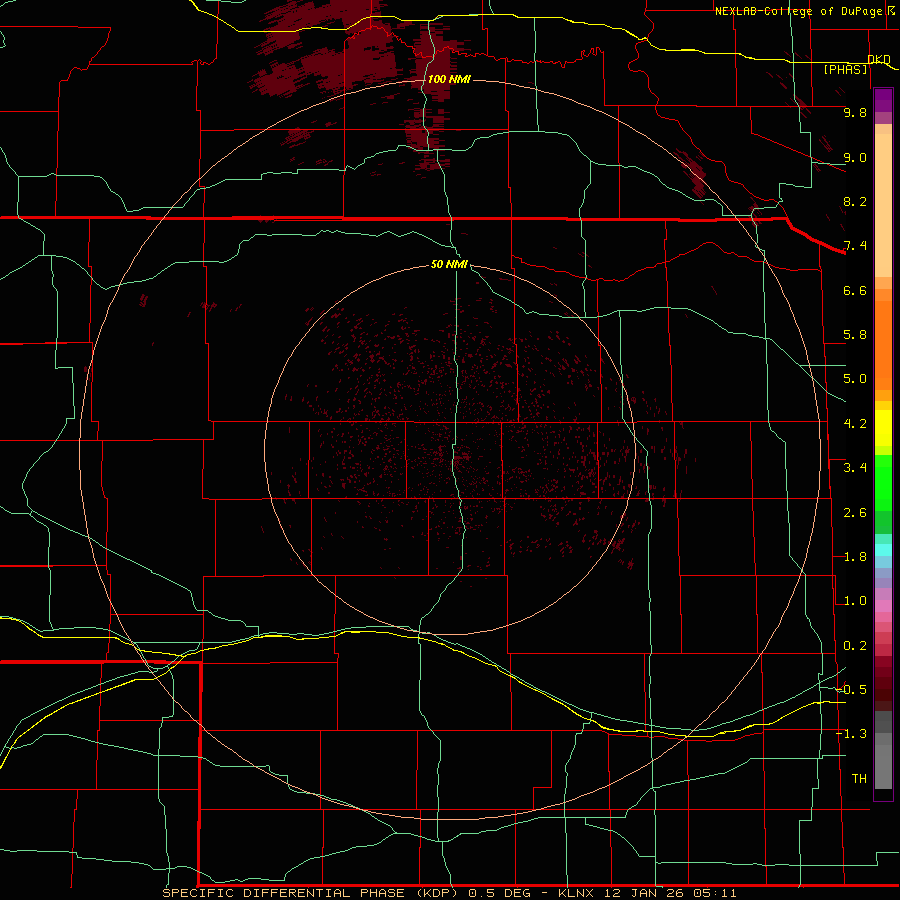This screenshot has height=900, width=900.
Task: Click the 8.2 scale value
Action: click(x=855, y=202)
